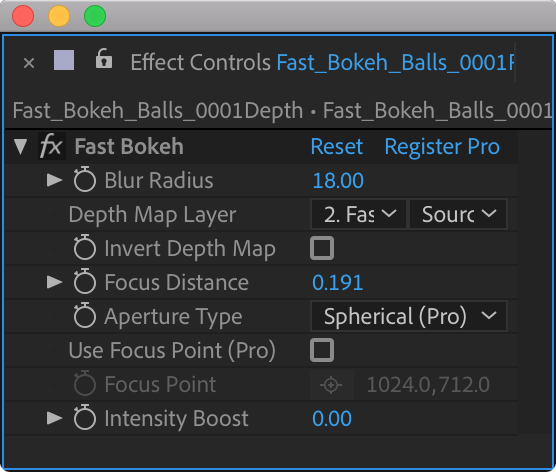Click the Focus Point crosshair picker
This screenshot has width=556, height=472.
pyautogui.click(x=331, y=385)
